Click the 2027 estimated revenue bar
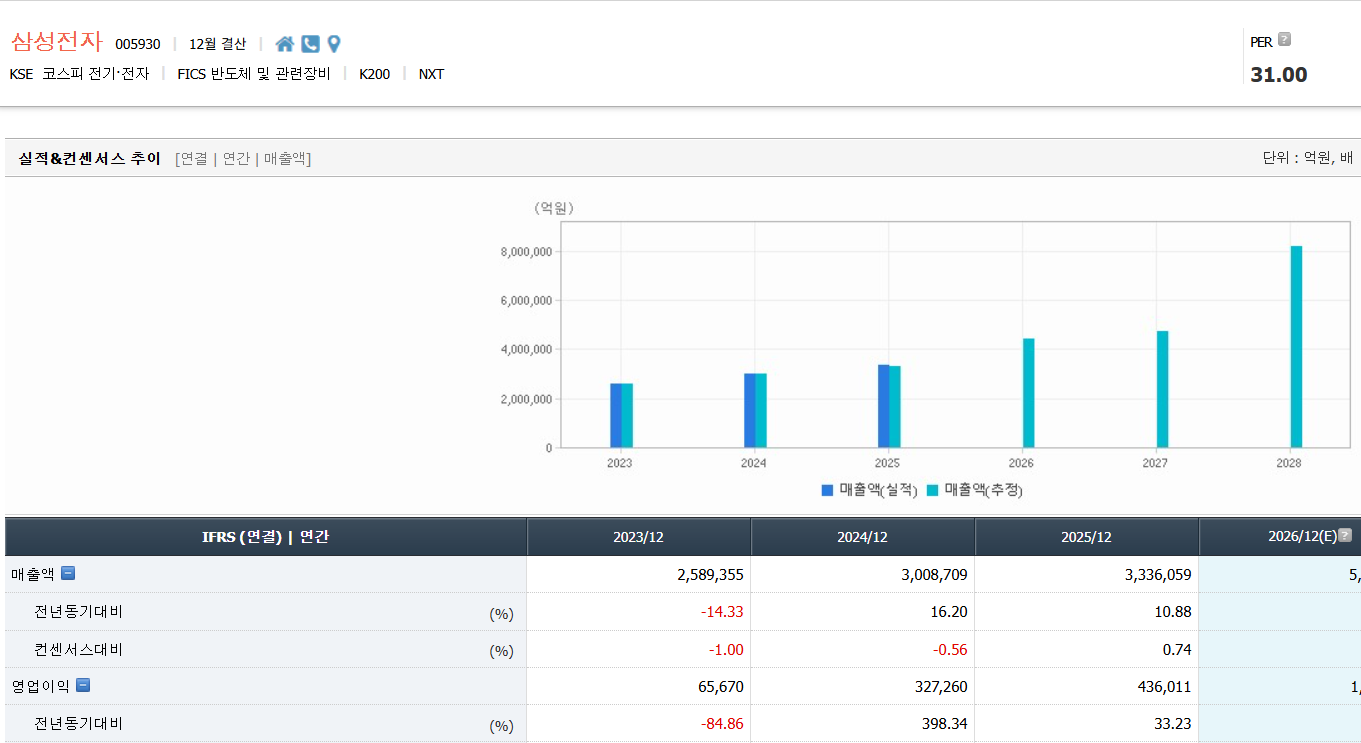This screenshot has height=743, width=1361. 1163,389
